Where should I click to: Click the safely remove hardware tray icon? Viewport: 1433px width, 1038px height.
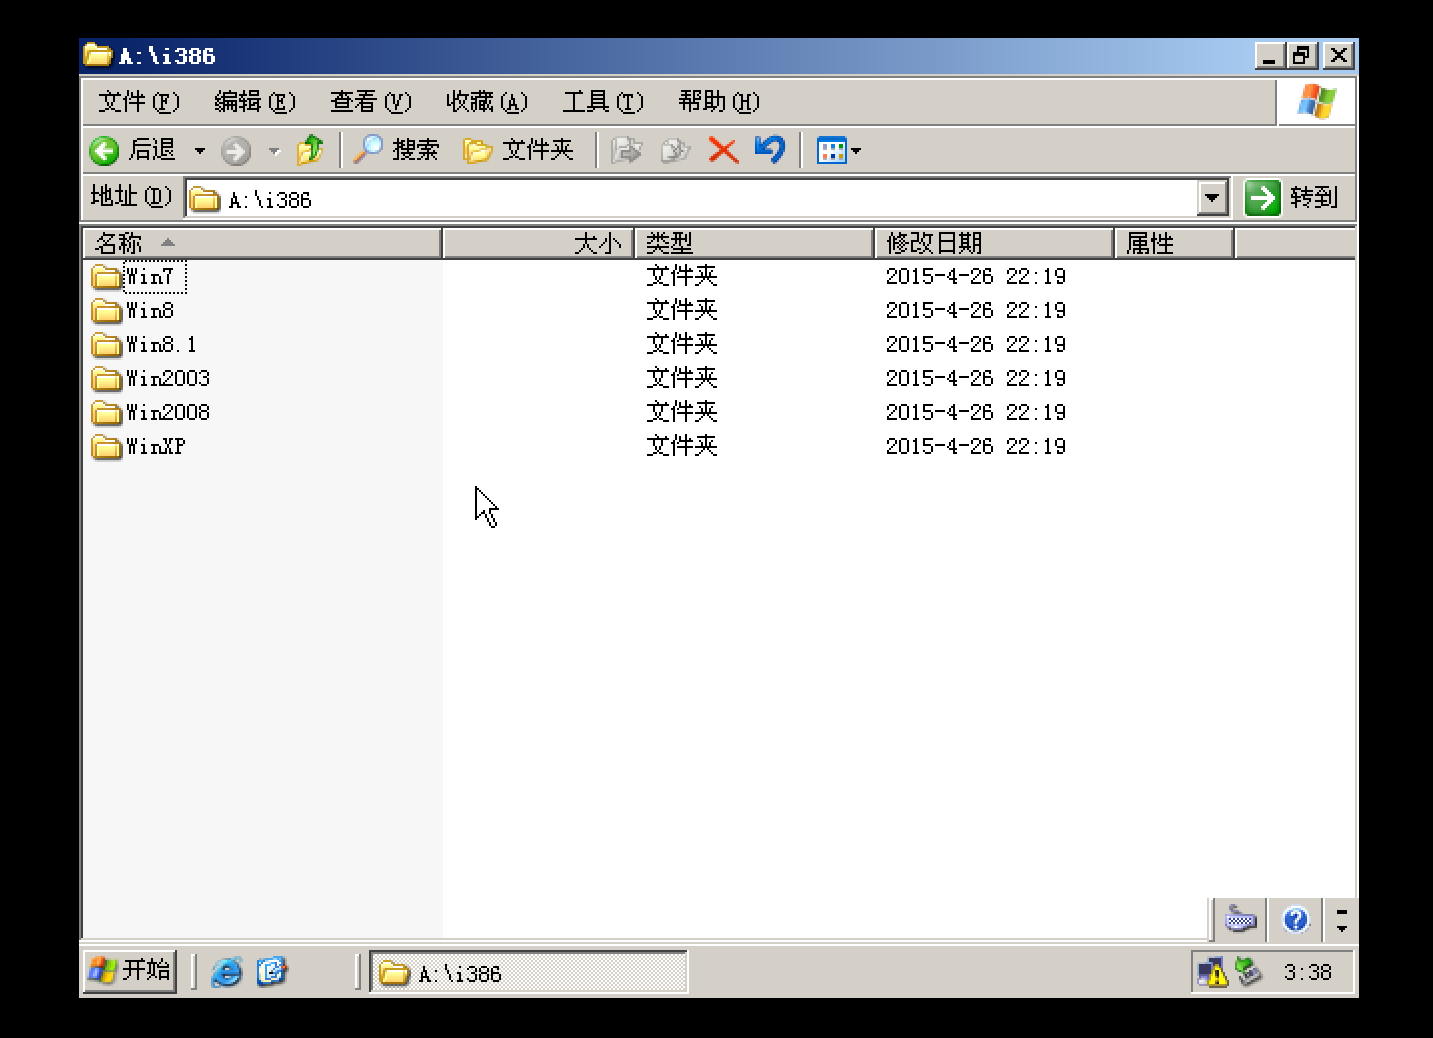point(1249,970)
